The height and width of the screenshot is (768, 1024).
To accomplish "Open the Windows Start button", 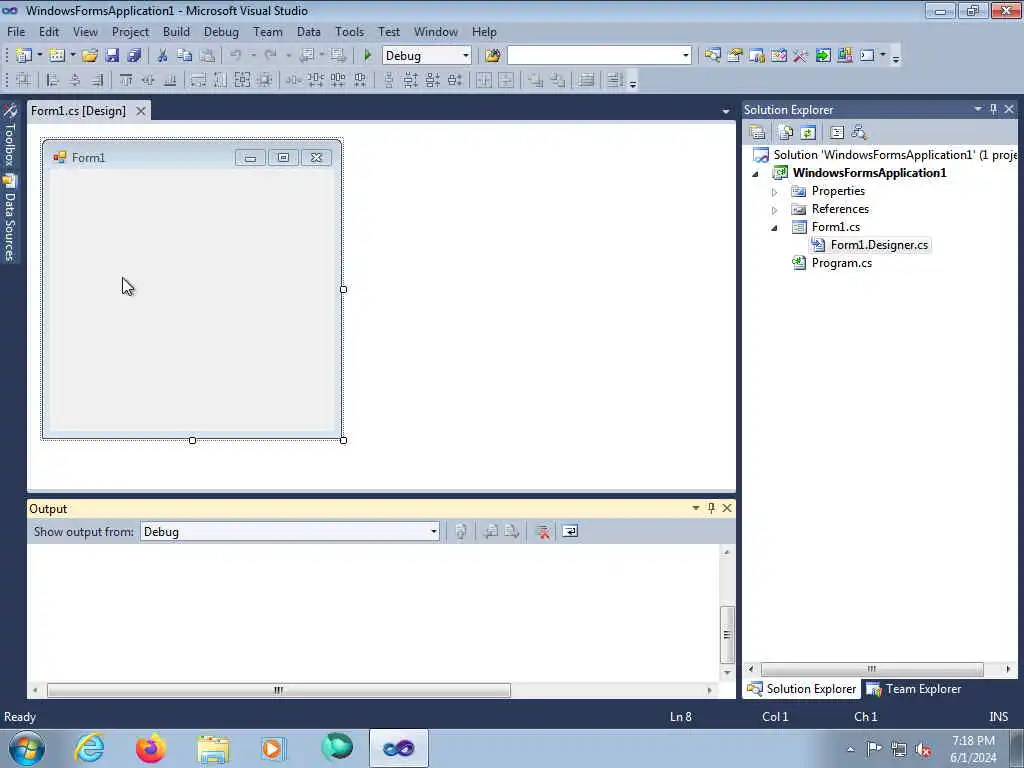I will 27,748.
